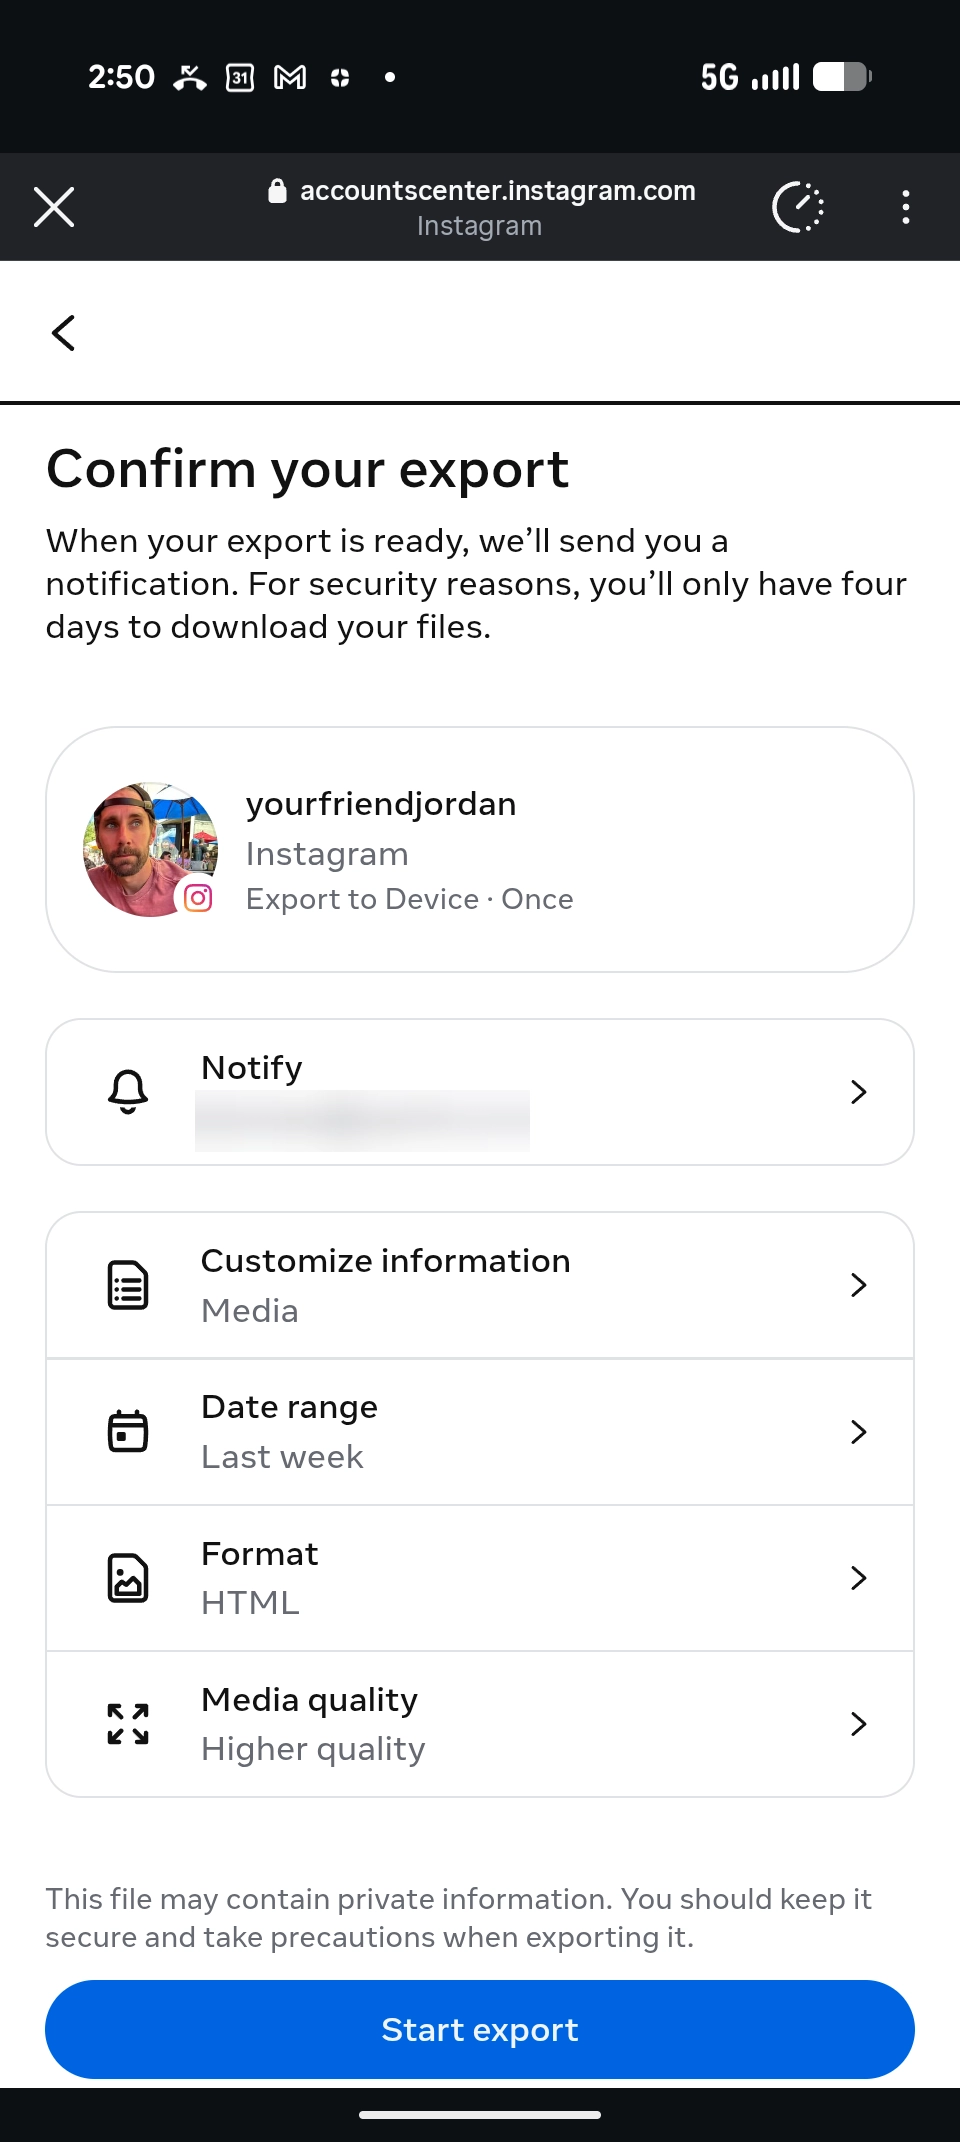
Task: Expand Customize information with its chevron
Action: point(858,1285)
